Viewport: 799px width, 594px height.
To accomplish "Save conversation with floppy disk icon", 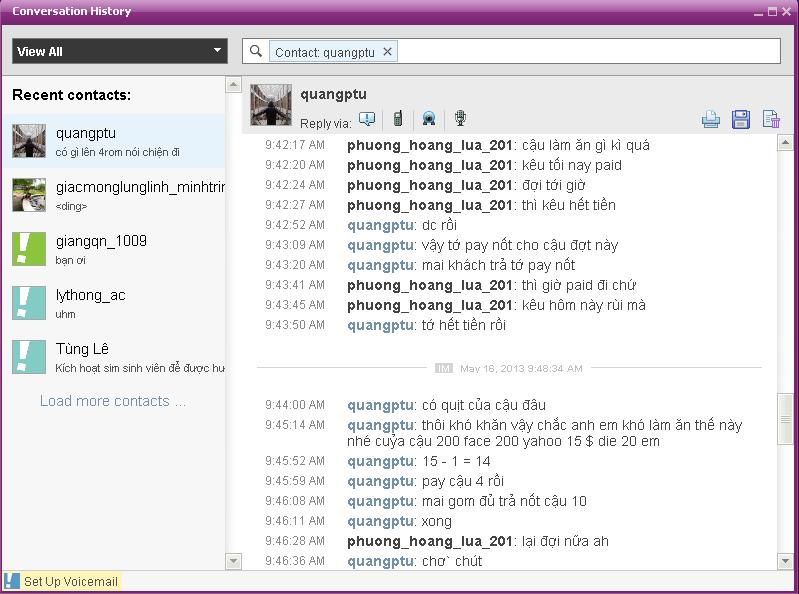I will pyautogui.click(x=741, y=119).
